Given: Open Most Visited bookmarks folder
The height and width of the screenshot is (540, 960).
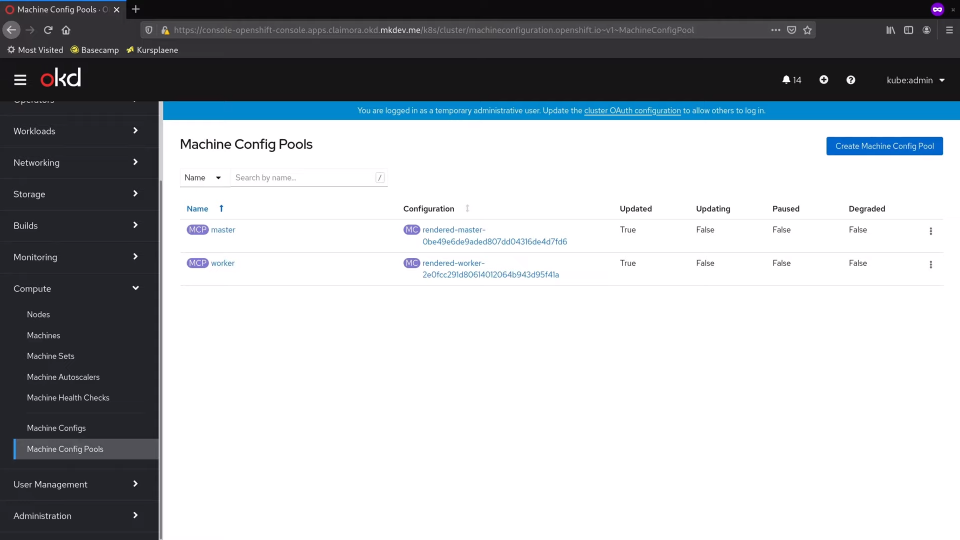Looking at the screenshot, I should [x=35, y=50].
